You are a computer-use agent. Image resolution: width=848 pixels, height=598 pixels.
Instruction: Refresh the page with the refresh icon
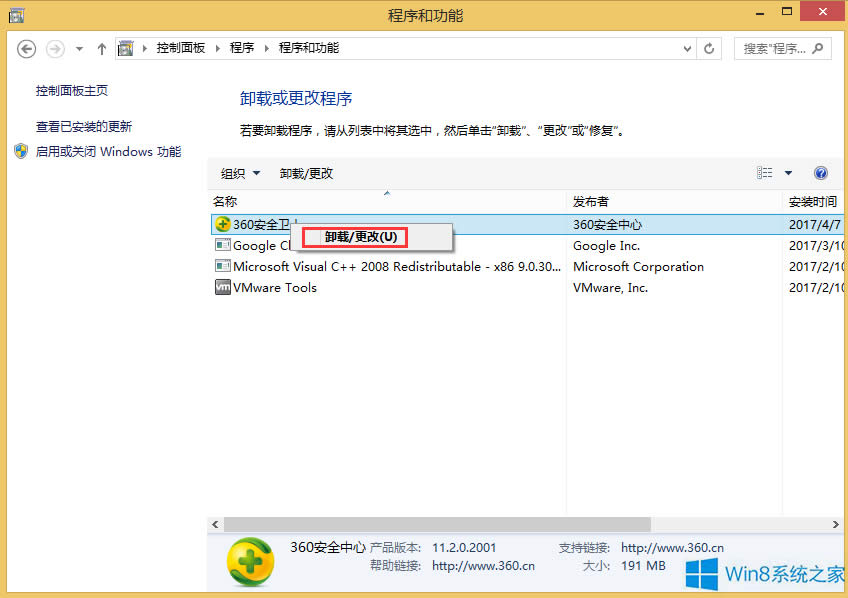tap(709, 47)
